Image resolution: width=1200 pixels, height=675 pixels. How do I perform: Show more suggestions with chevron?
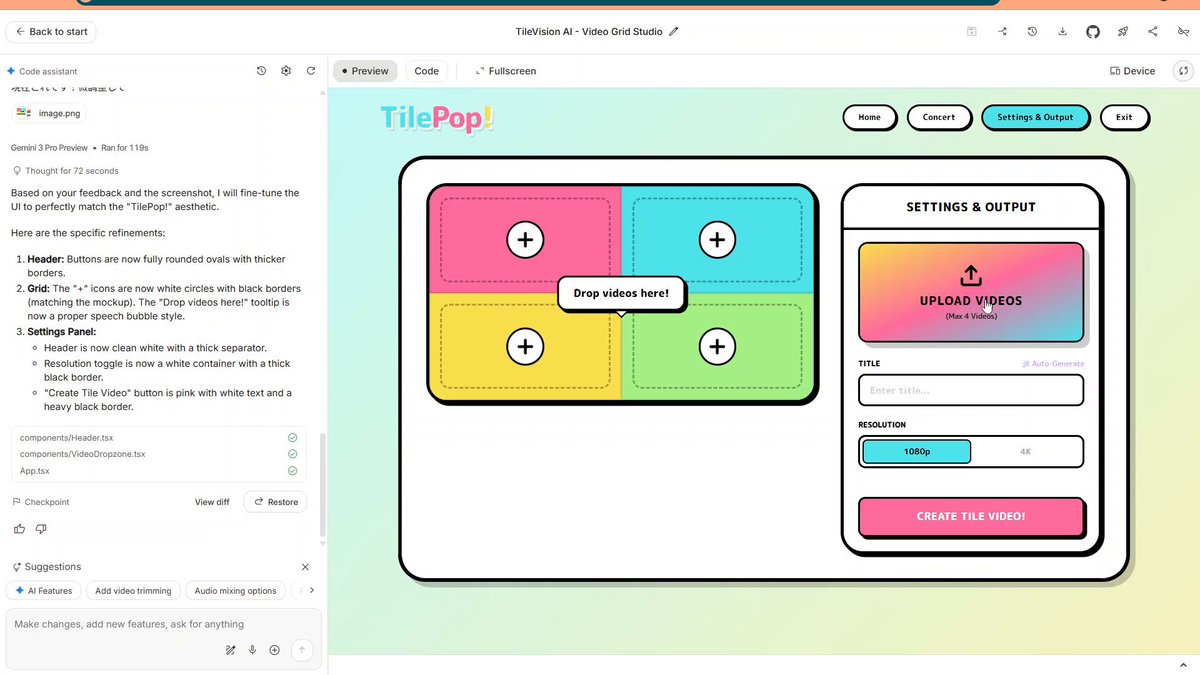pyautogui.click(x=312, y=590)
